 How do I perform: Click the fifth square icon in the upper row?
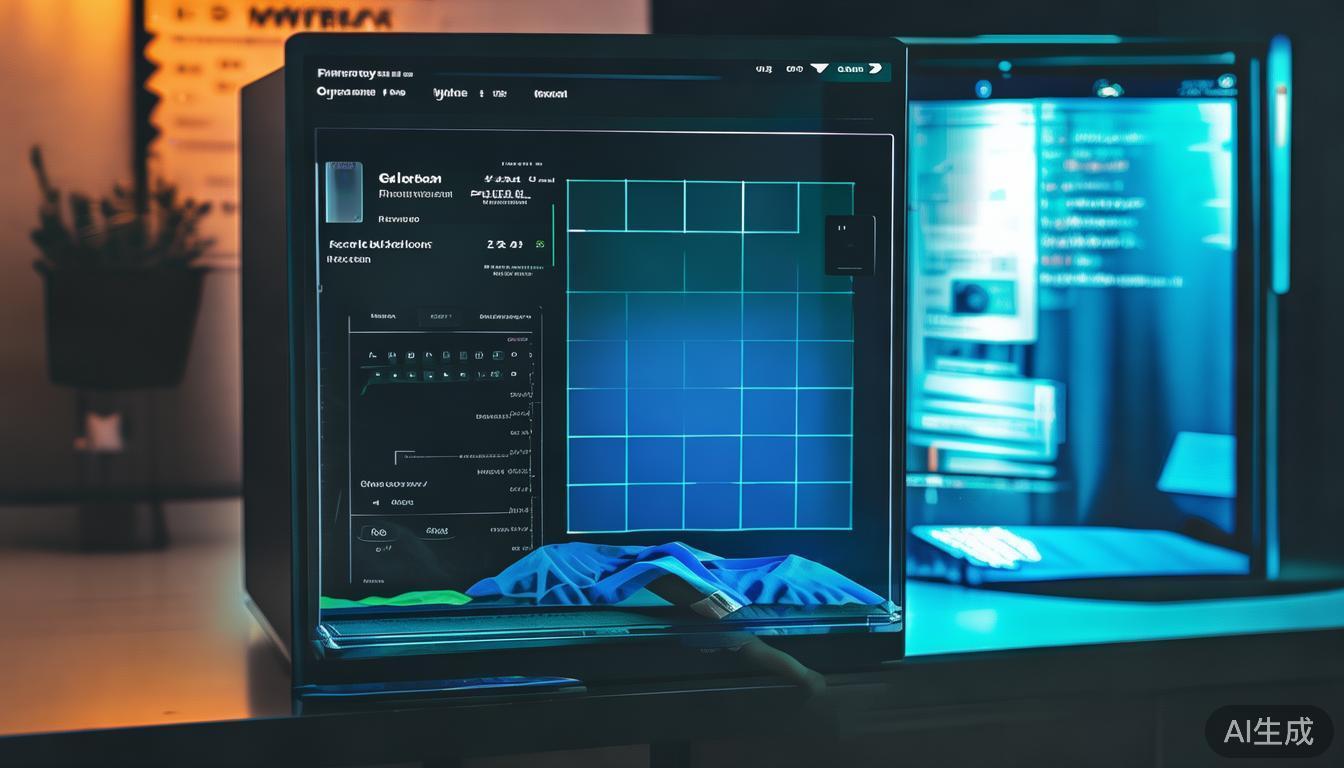(x=445, y=355)
